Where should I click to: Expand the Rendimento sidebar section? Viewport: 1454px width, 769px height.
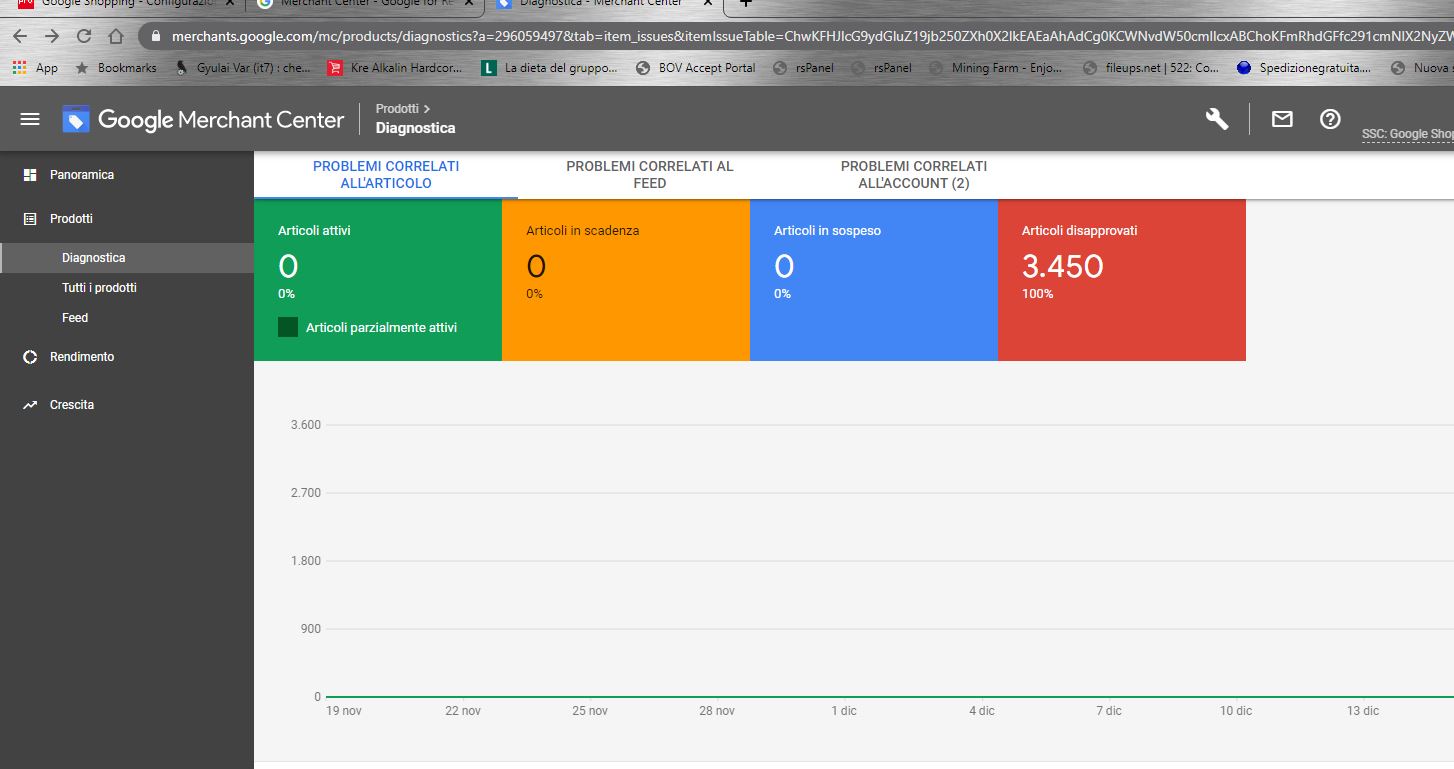[x=82, y=356]
